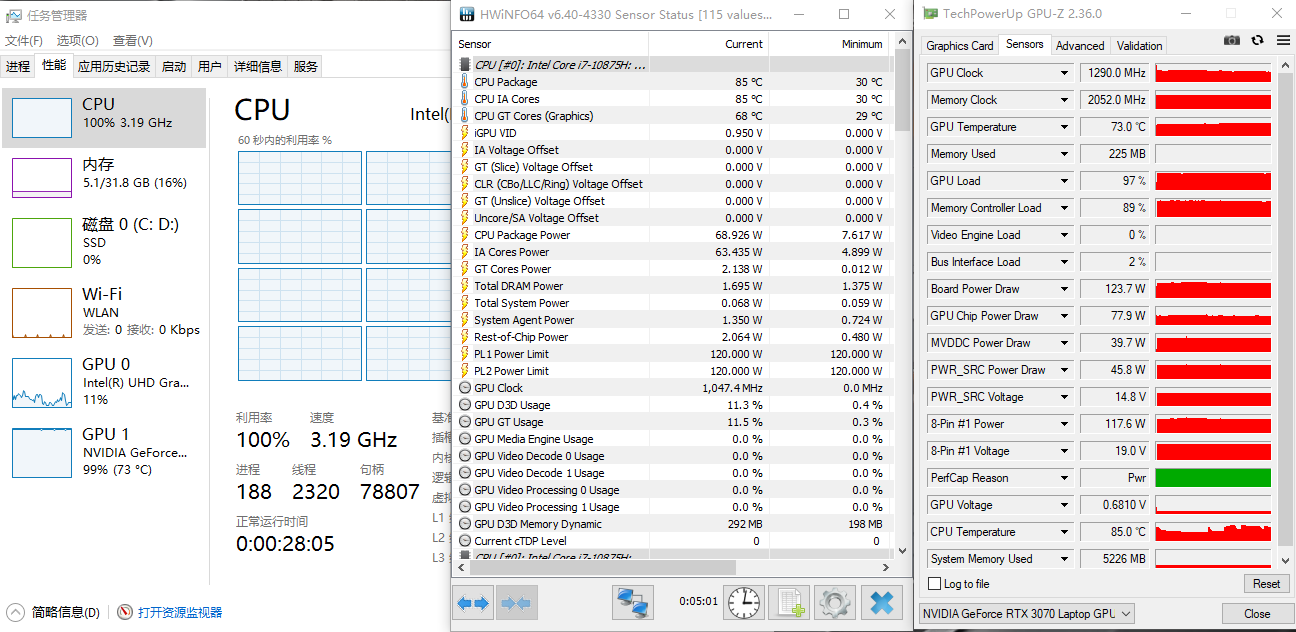The width and height of the screenshot is (1296, 632).
Task: Switch to the 启动 tab
Action: [x=174, y=66]
